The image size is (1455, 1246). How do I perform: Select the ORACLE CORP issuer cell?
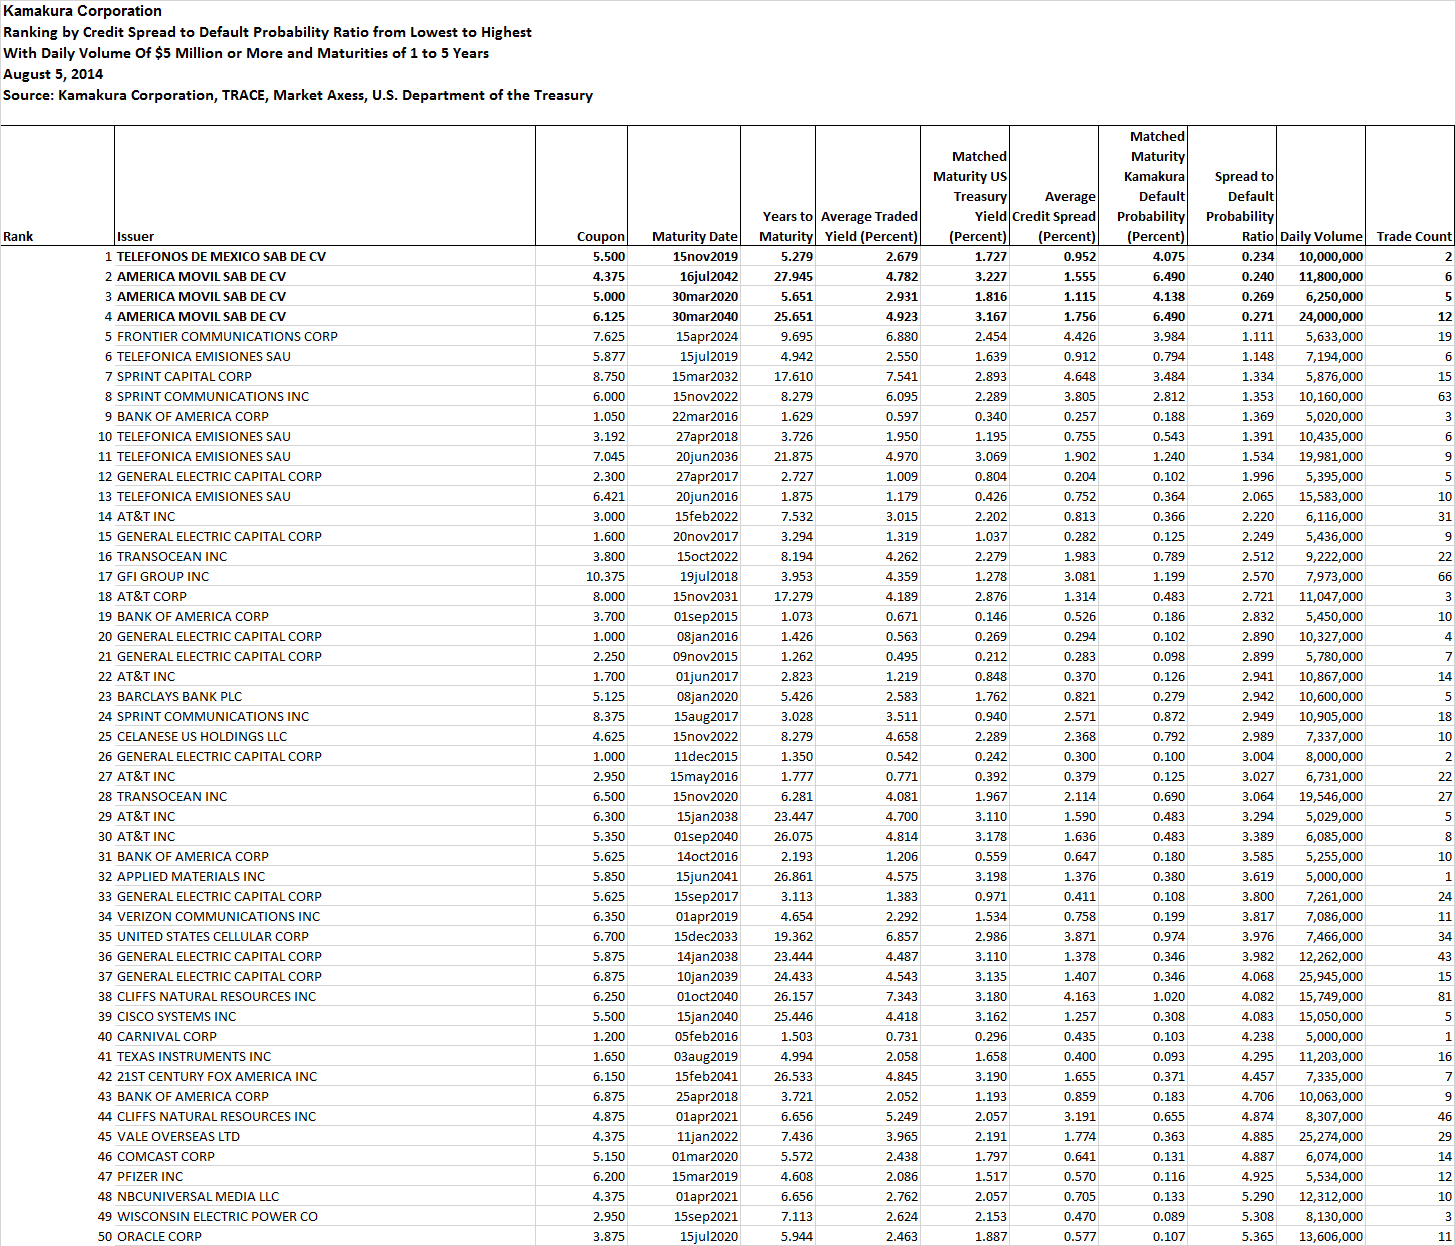tap(161, 1236)
